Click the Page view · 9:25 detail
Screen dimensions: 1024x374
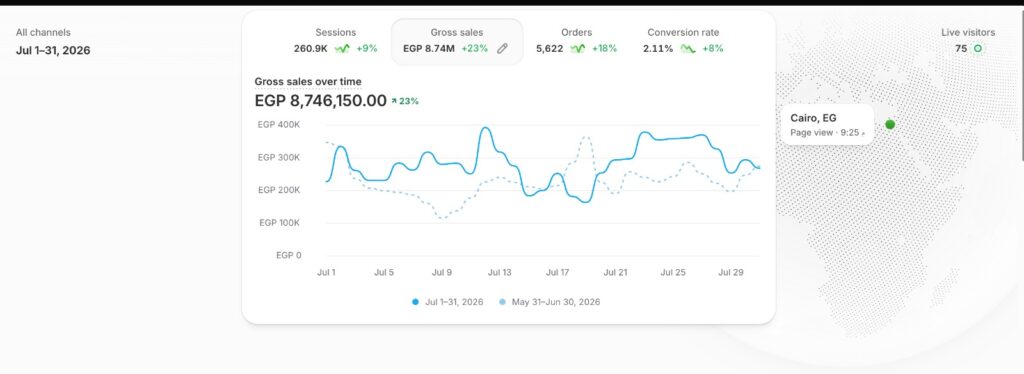pyautogui.click(x=828, y=132)
